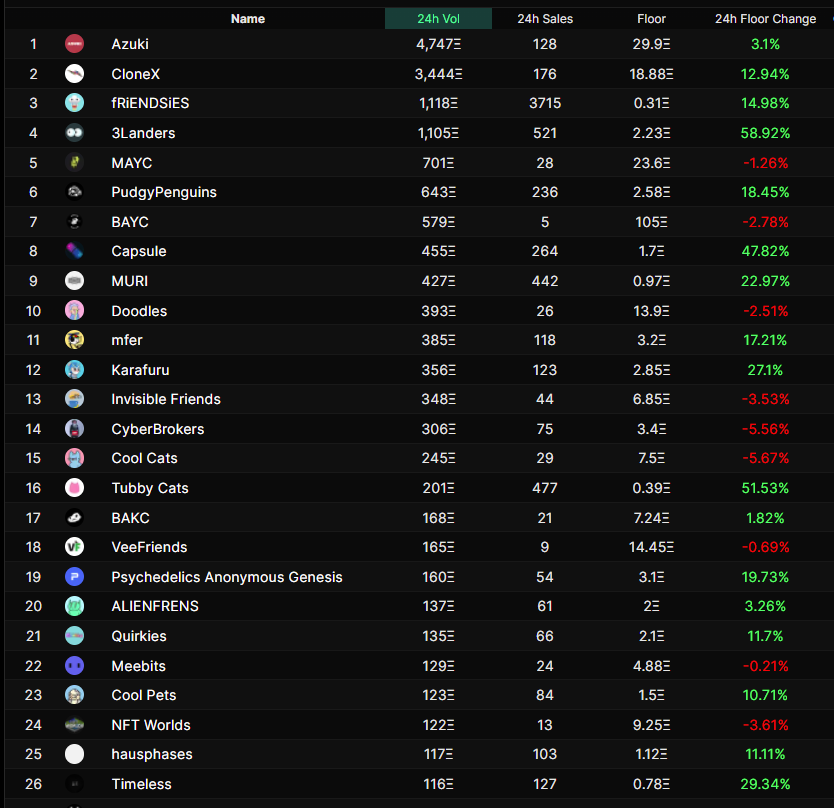Image resolution: width=834 pixels, height=808 pixels.
Task: Open the fRiENDSiES collection icon
Action: coord(74,103)
